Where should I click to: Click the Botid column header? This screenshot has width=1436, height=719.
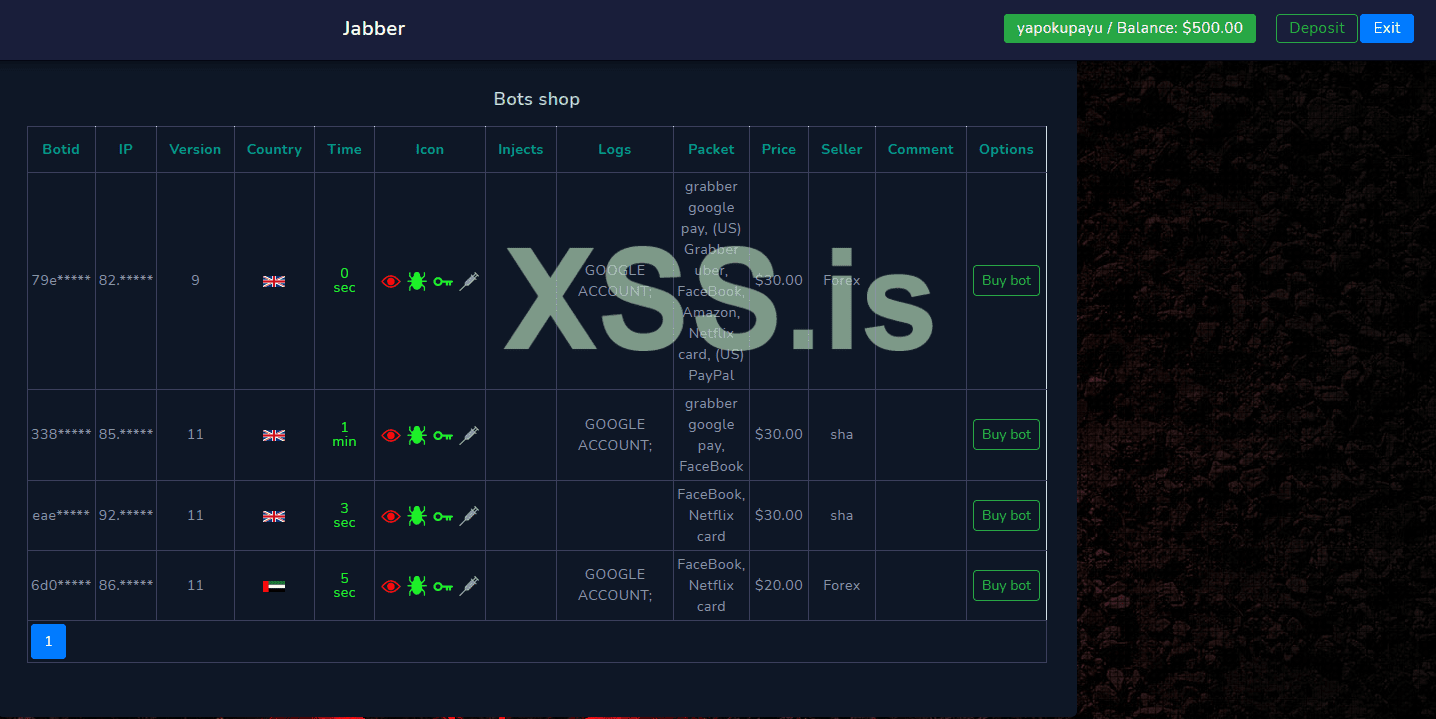(61, 149)
